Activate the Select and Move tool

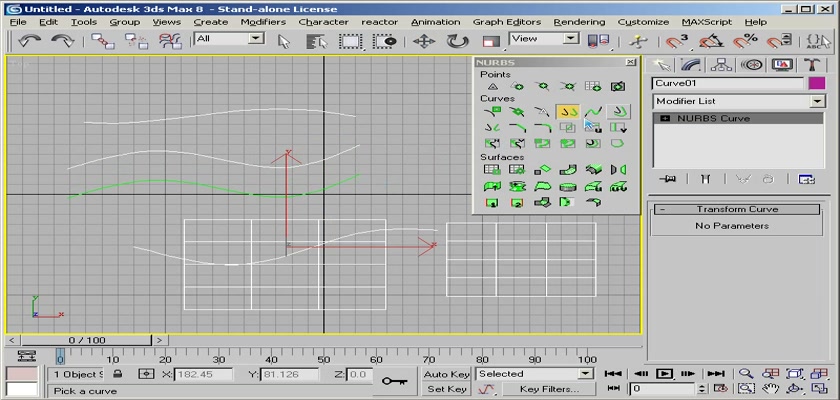[424, 41]
